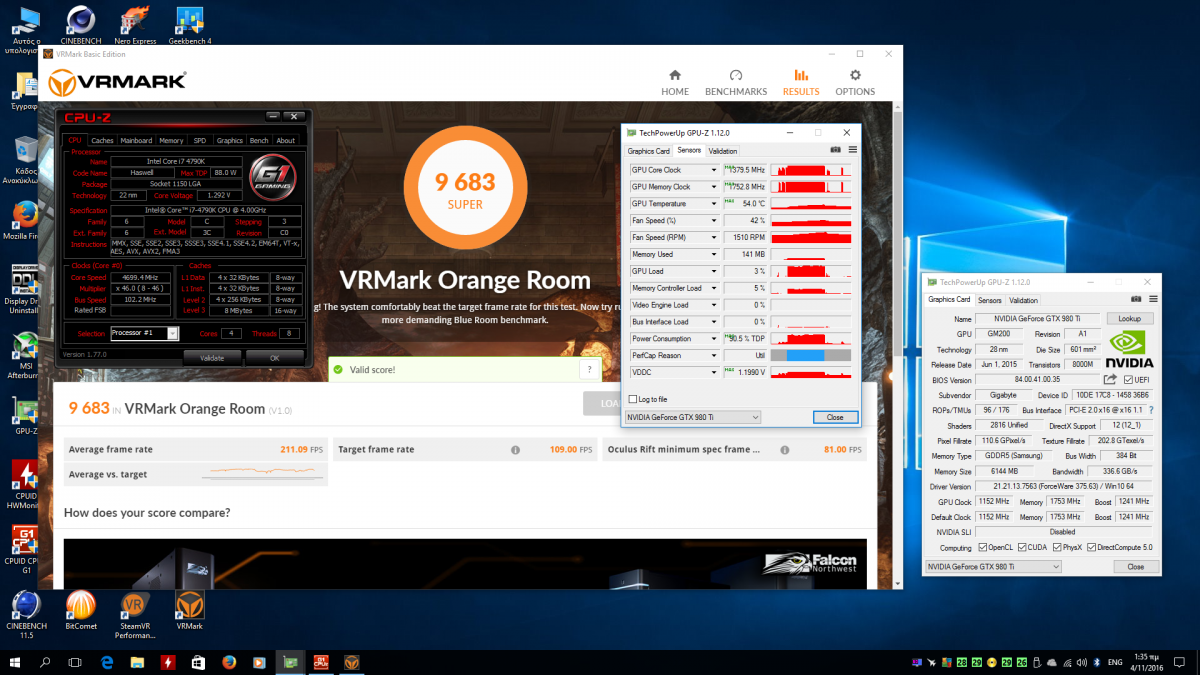Viewport: 1200px width, 675px height.
Task: Click Close button in GPU-Z Sensors window
Action: (835, 417)
